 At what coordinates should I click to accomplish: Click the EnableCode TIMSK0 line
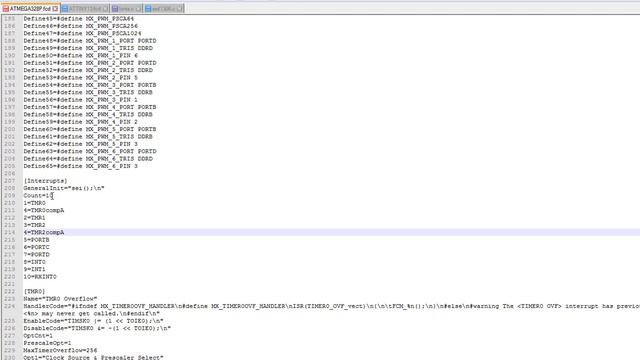click(x=93, y=321)
